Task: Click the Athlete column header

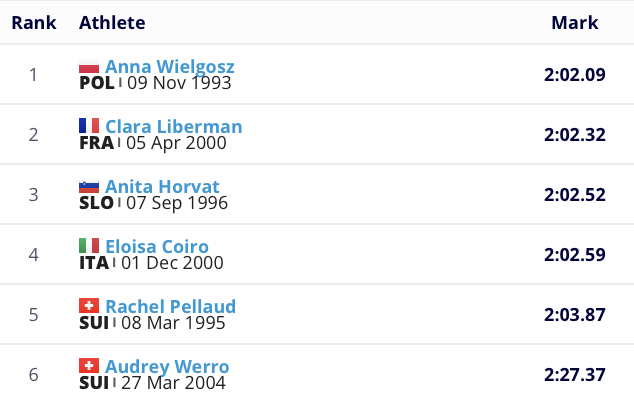Action: 112,22
